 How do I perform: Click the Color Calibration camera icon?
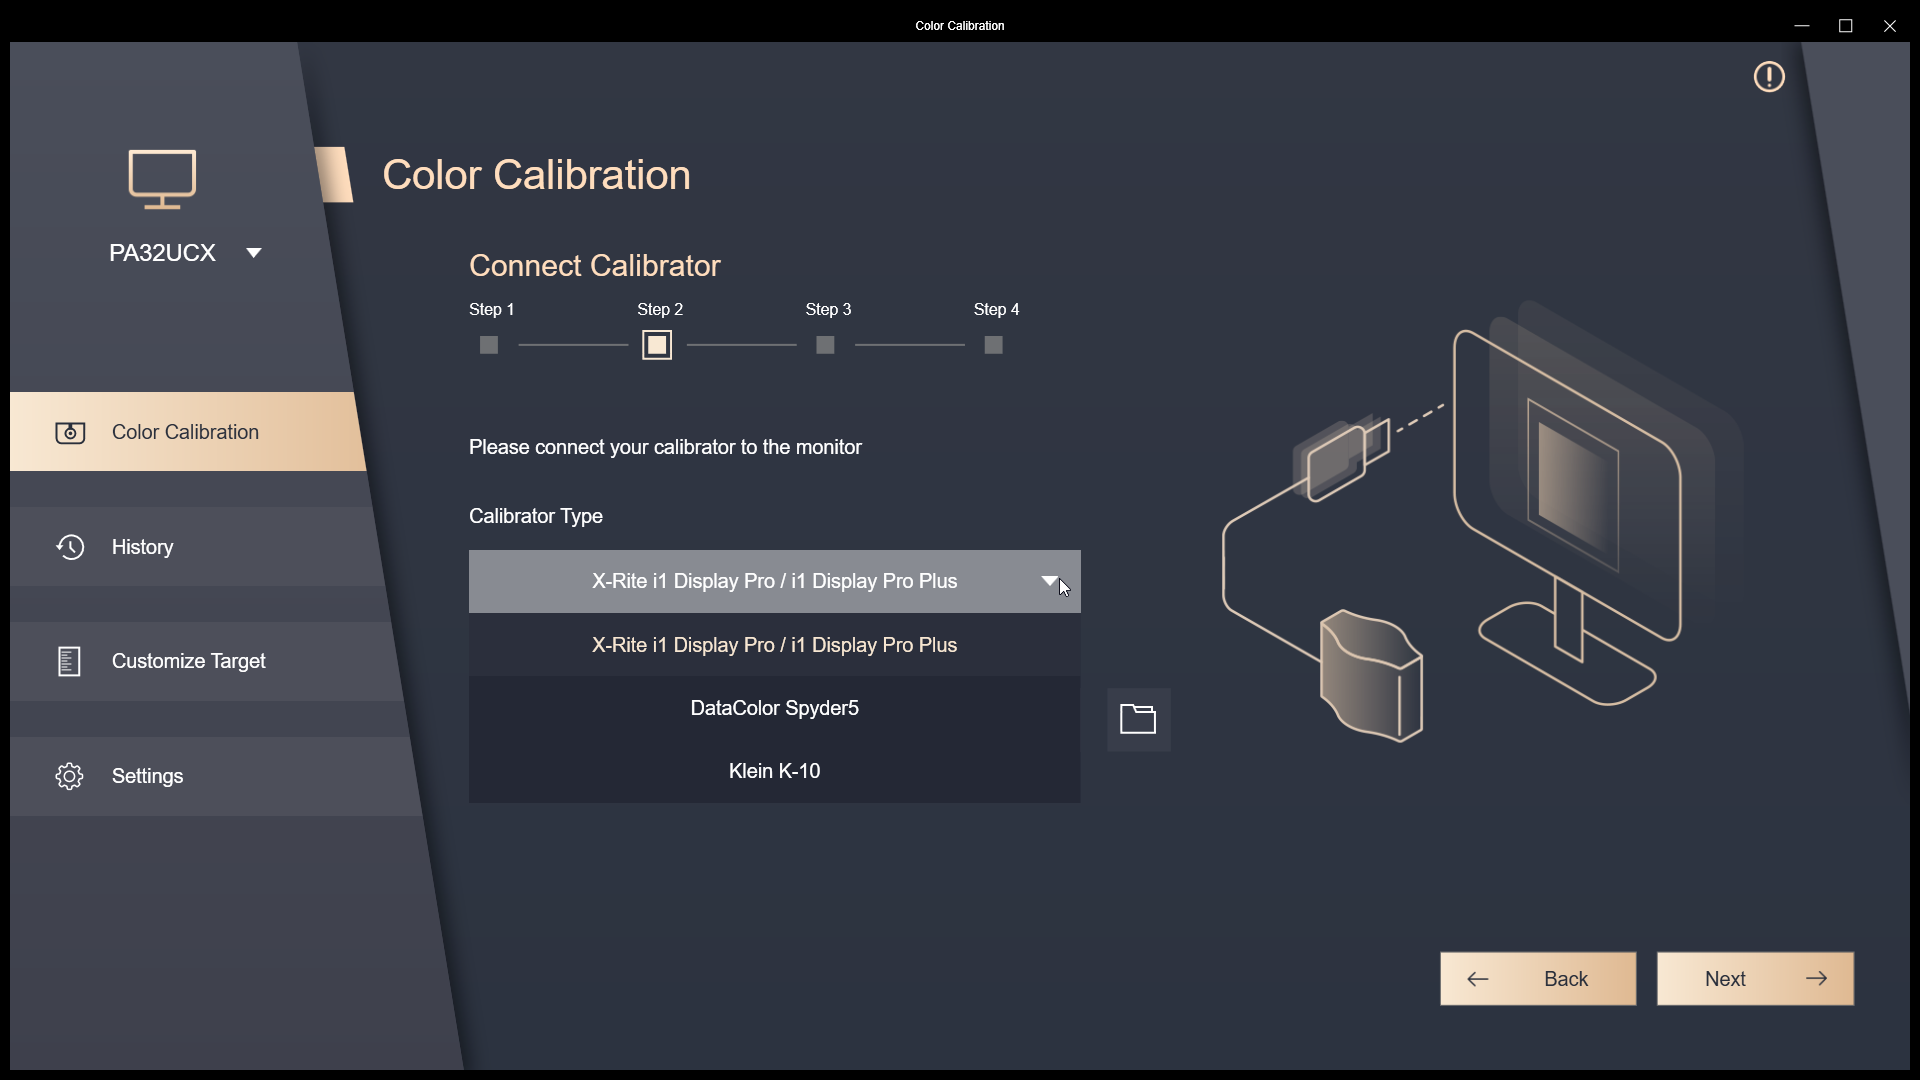coord(70,432)
